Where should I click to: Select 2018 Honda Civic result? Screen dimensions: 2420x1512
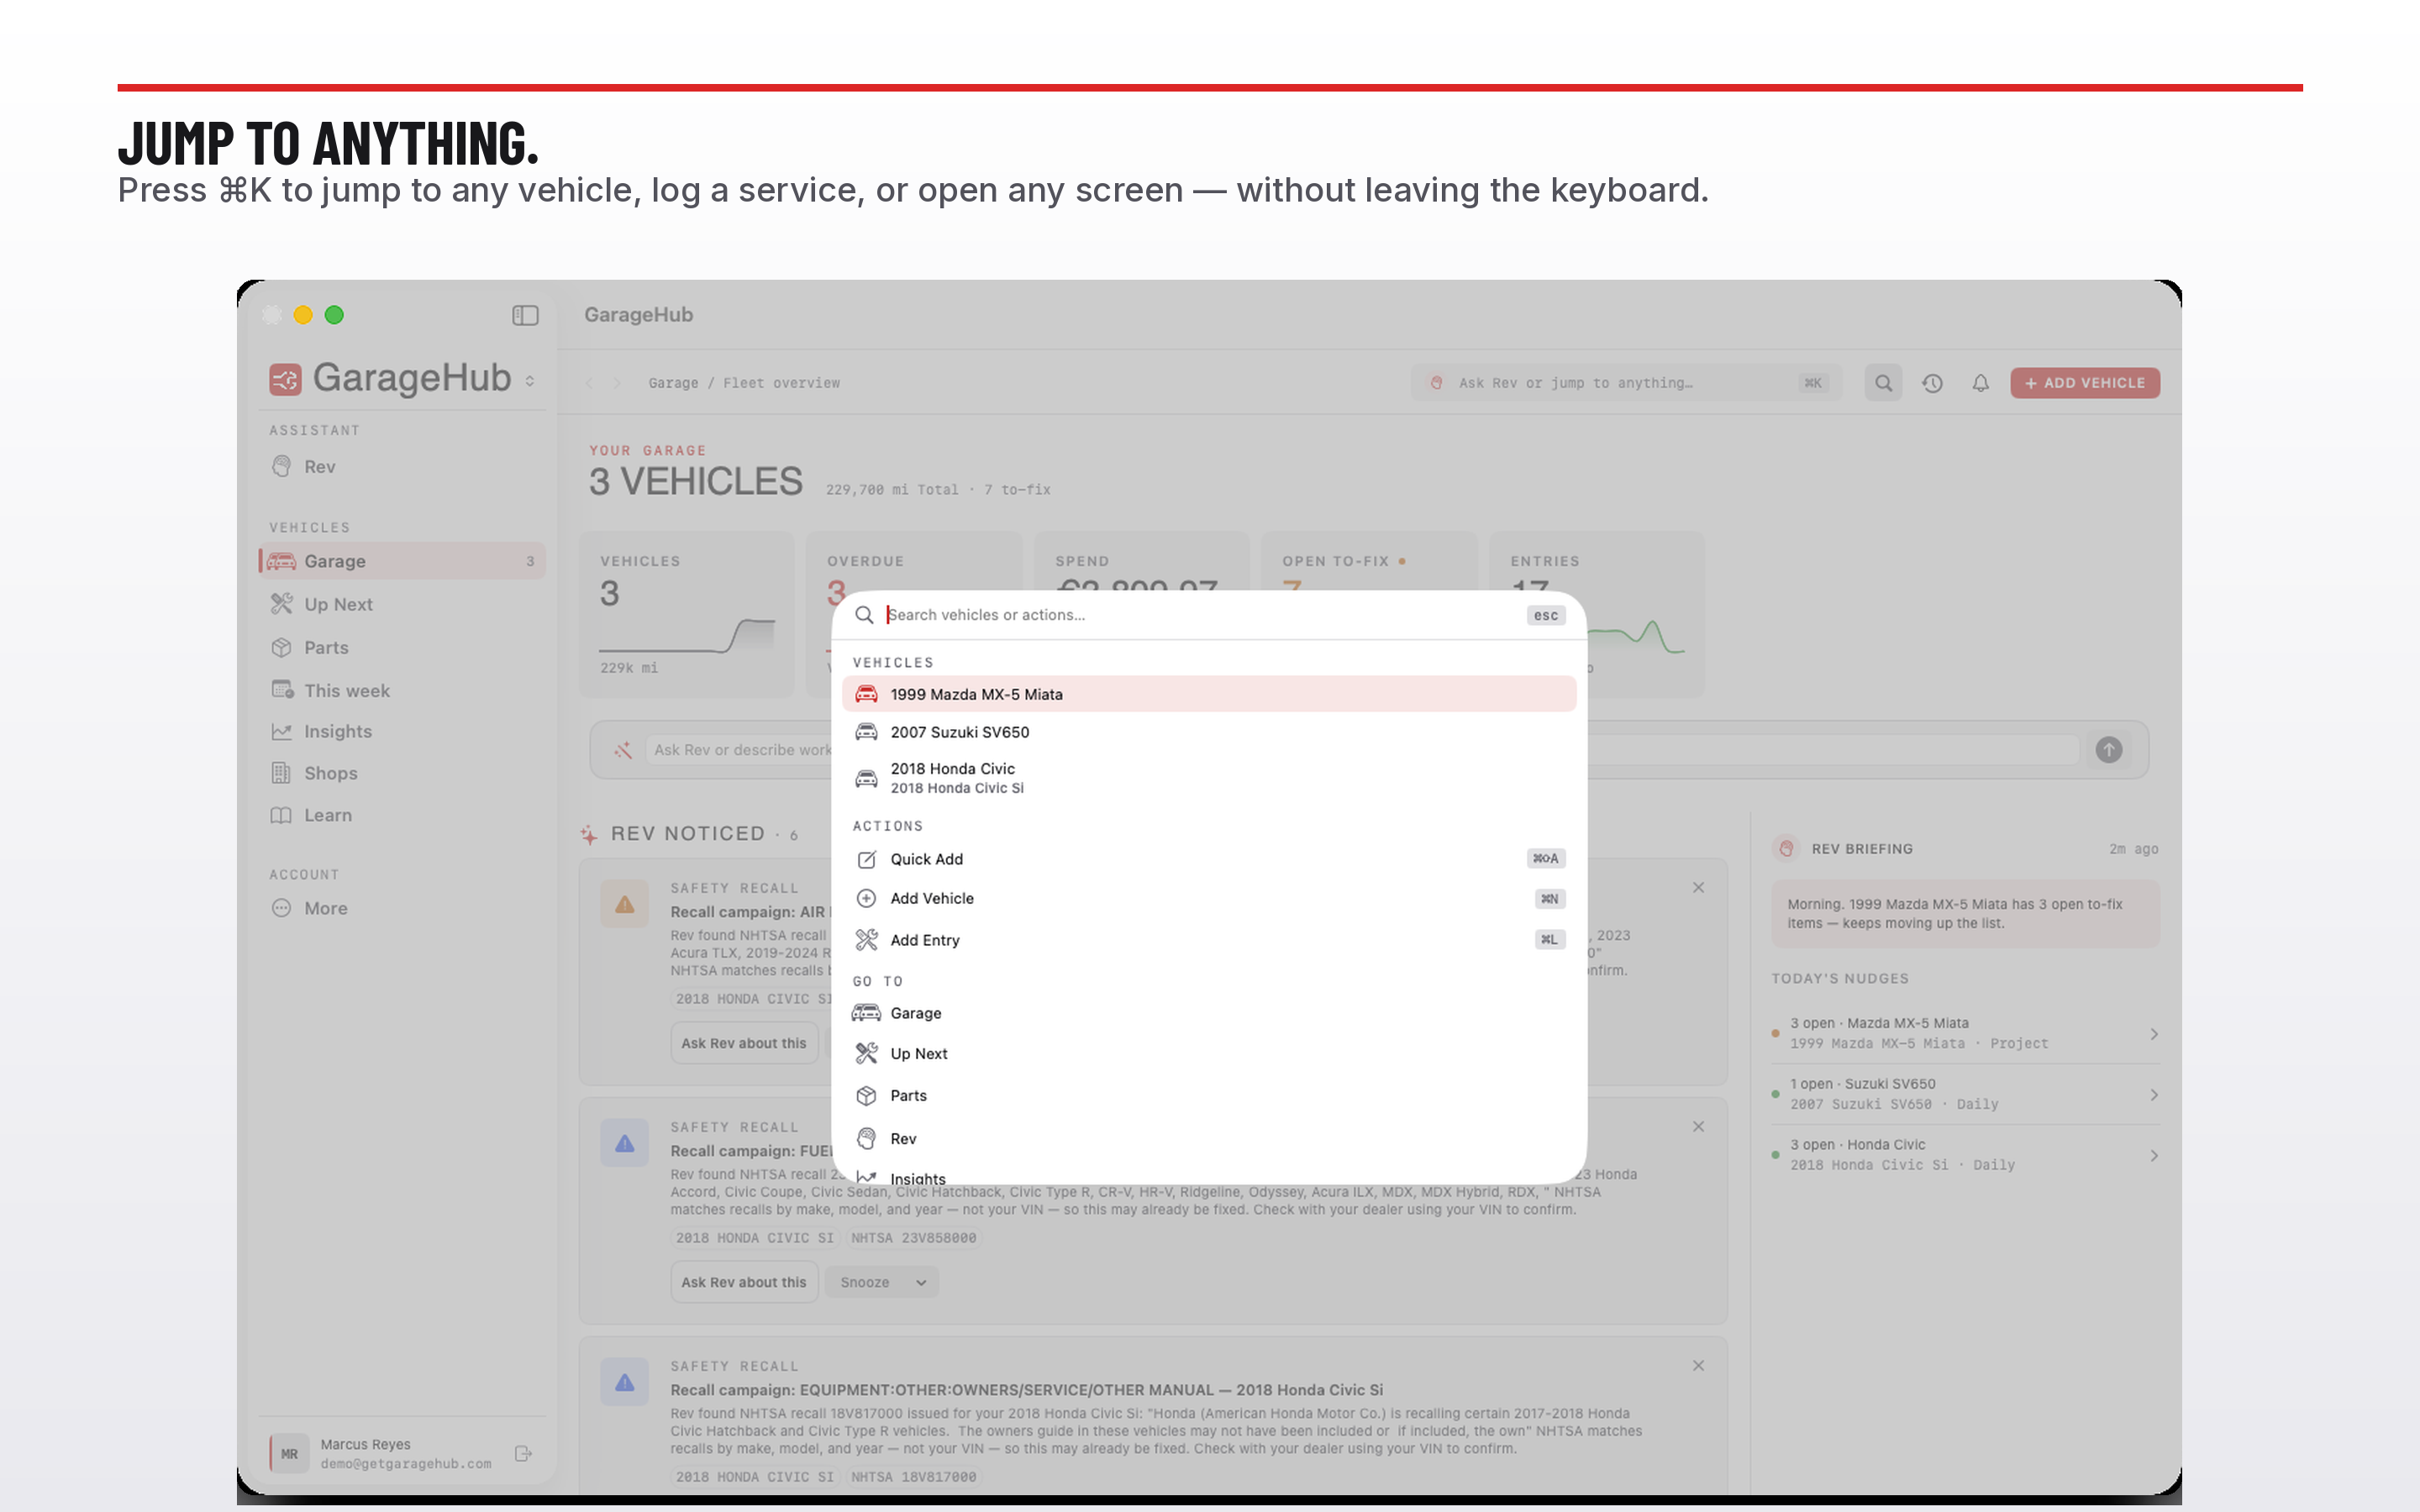(x=1209, y=778)
